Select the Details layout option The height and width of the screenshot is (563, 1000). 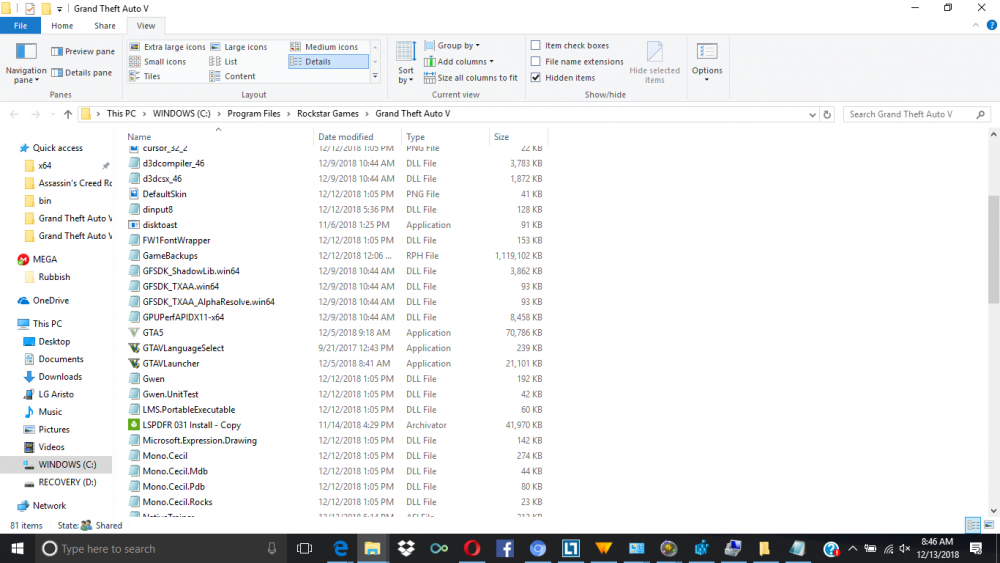pos(328,62)
